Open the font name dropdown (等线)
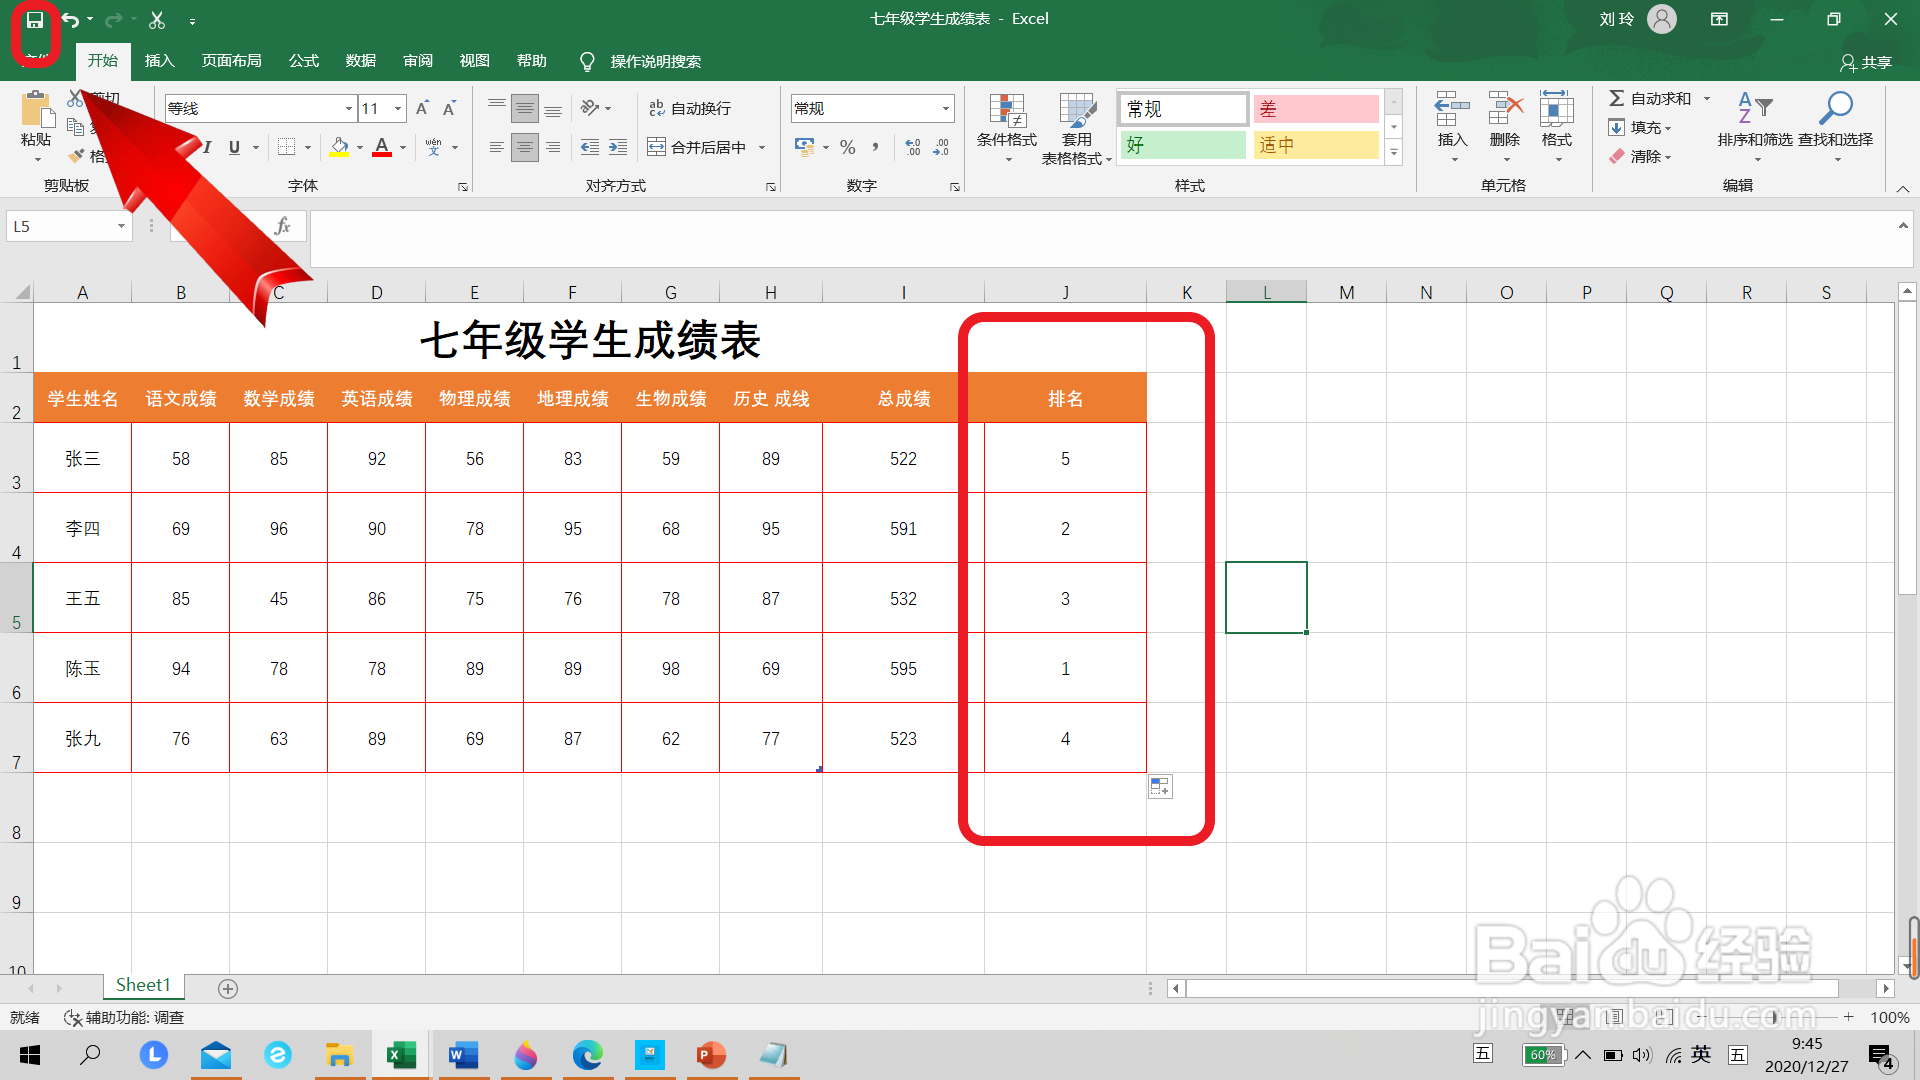This screenshot has width=1920, height=1080. (349, 108)
